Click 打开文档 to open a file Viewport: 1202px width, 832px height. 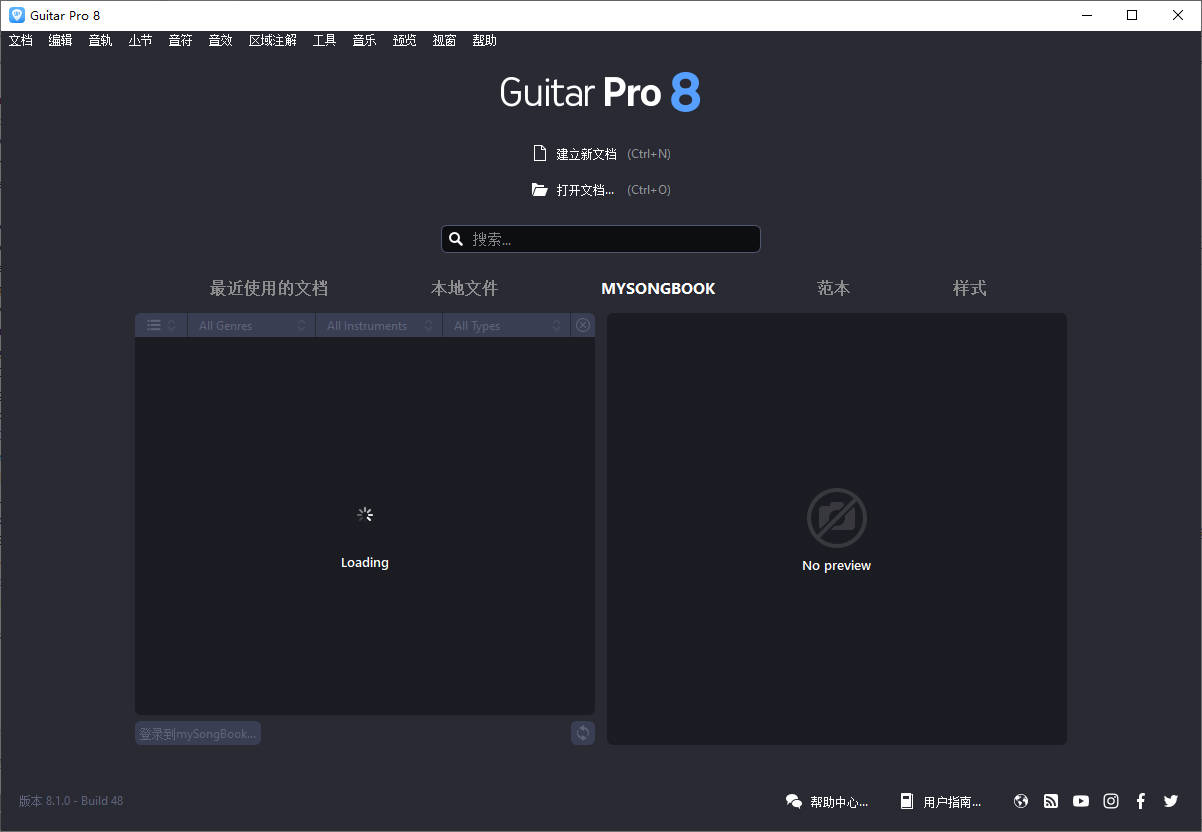(586, 190)
